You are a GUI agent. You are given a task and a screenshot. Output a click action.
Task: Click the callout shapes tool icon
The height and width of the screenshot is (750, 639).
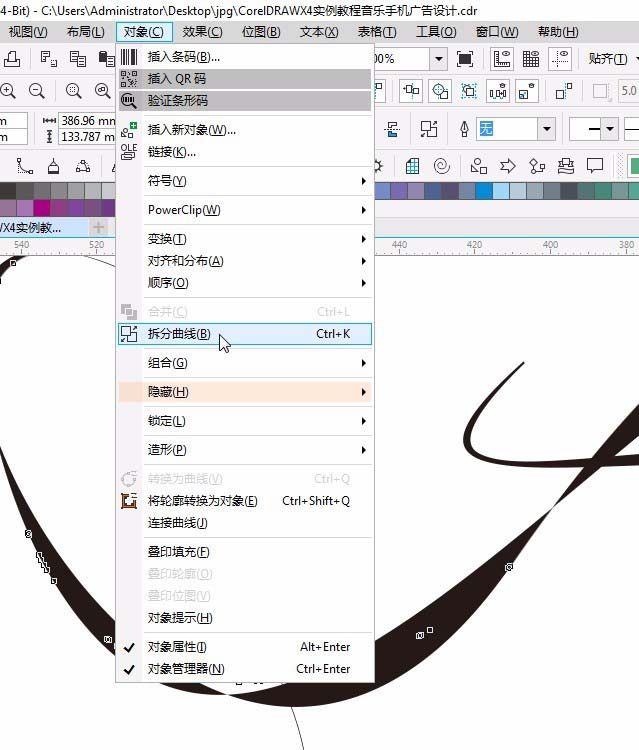coord(595,166)
